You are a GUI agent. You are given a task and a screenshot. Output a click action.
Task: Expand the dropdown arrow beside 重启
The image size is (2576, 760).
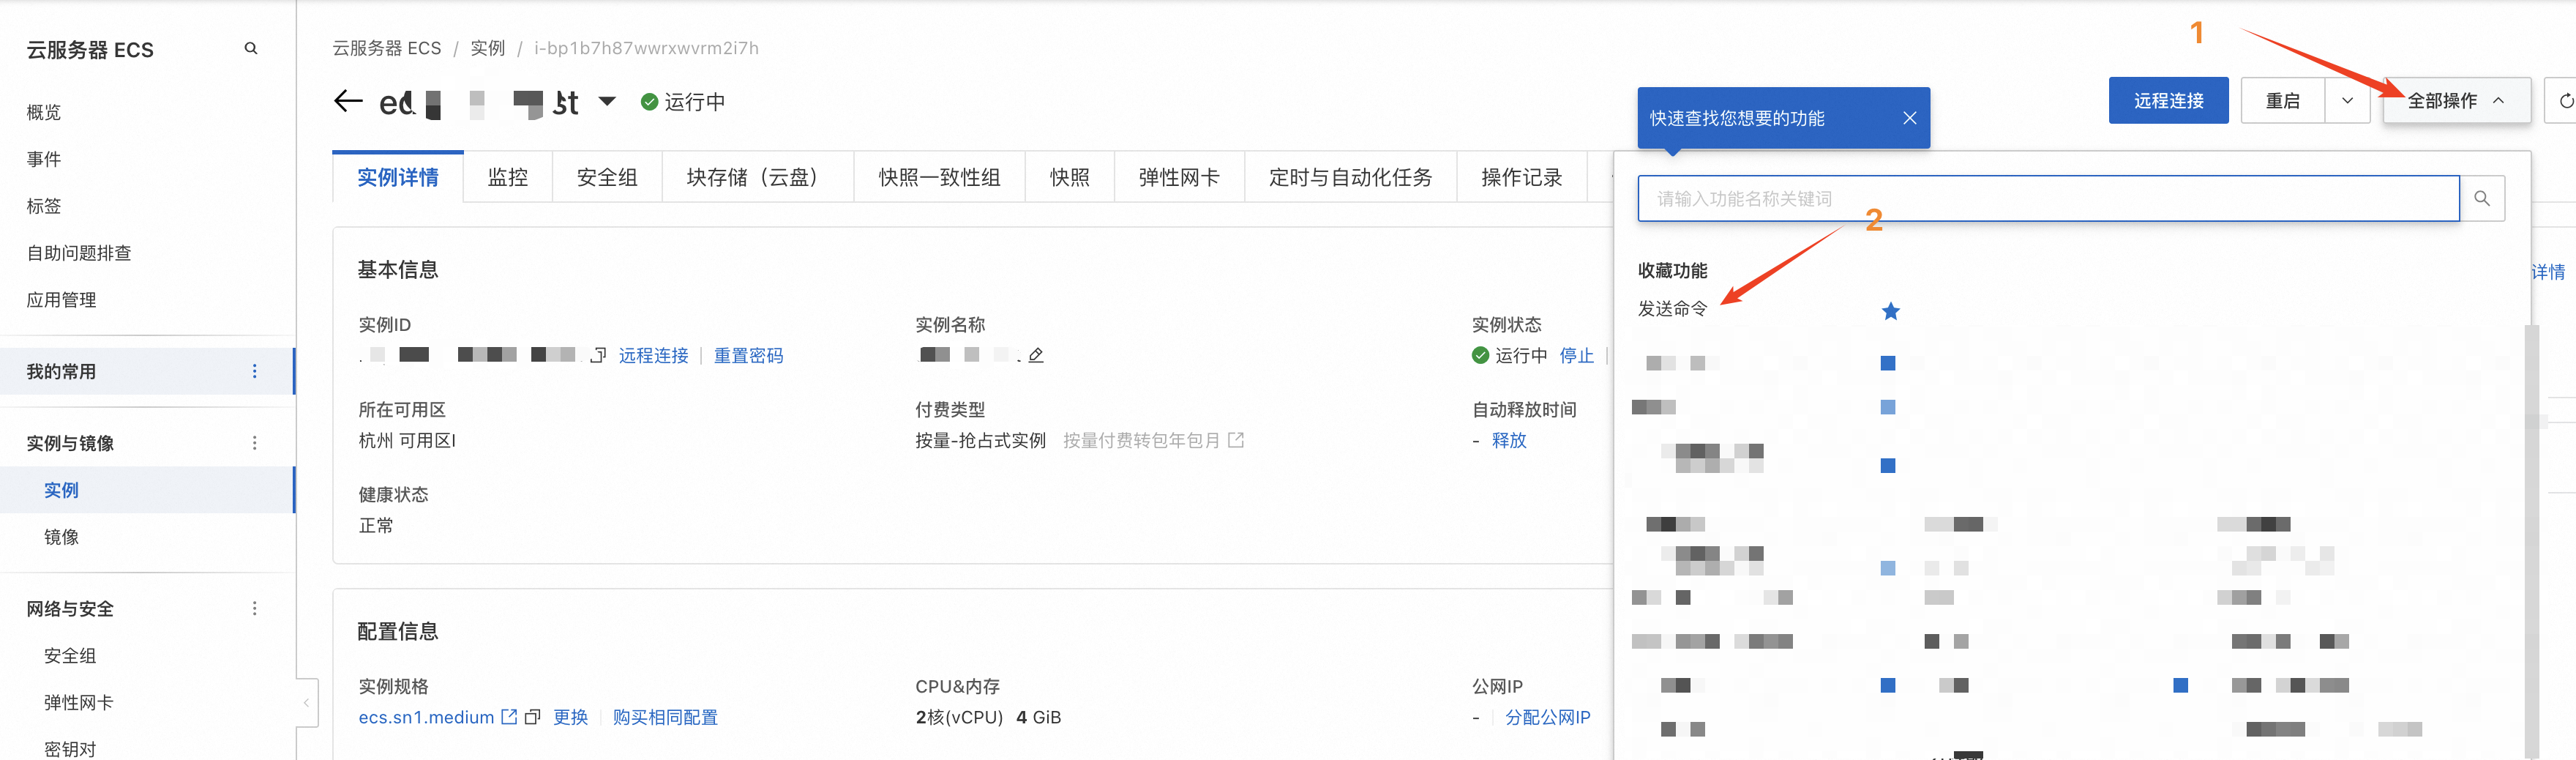pos(2347,100)
